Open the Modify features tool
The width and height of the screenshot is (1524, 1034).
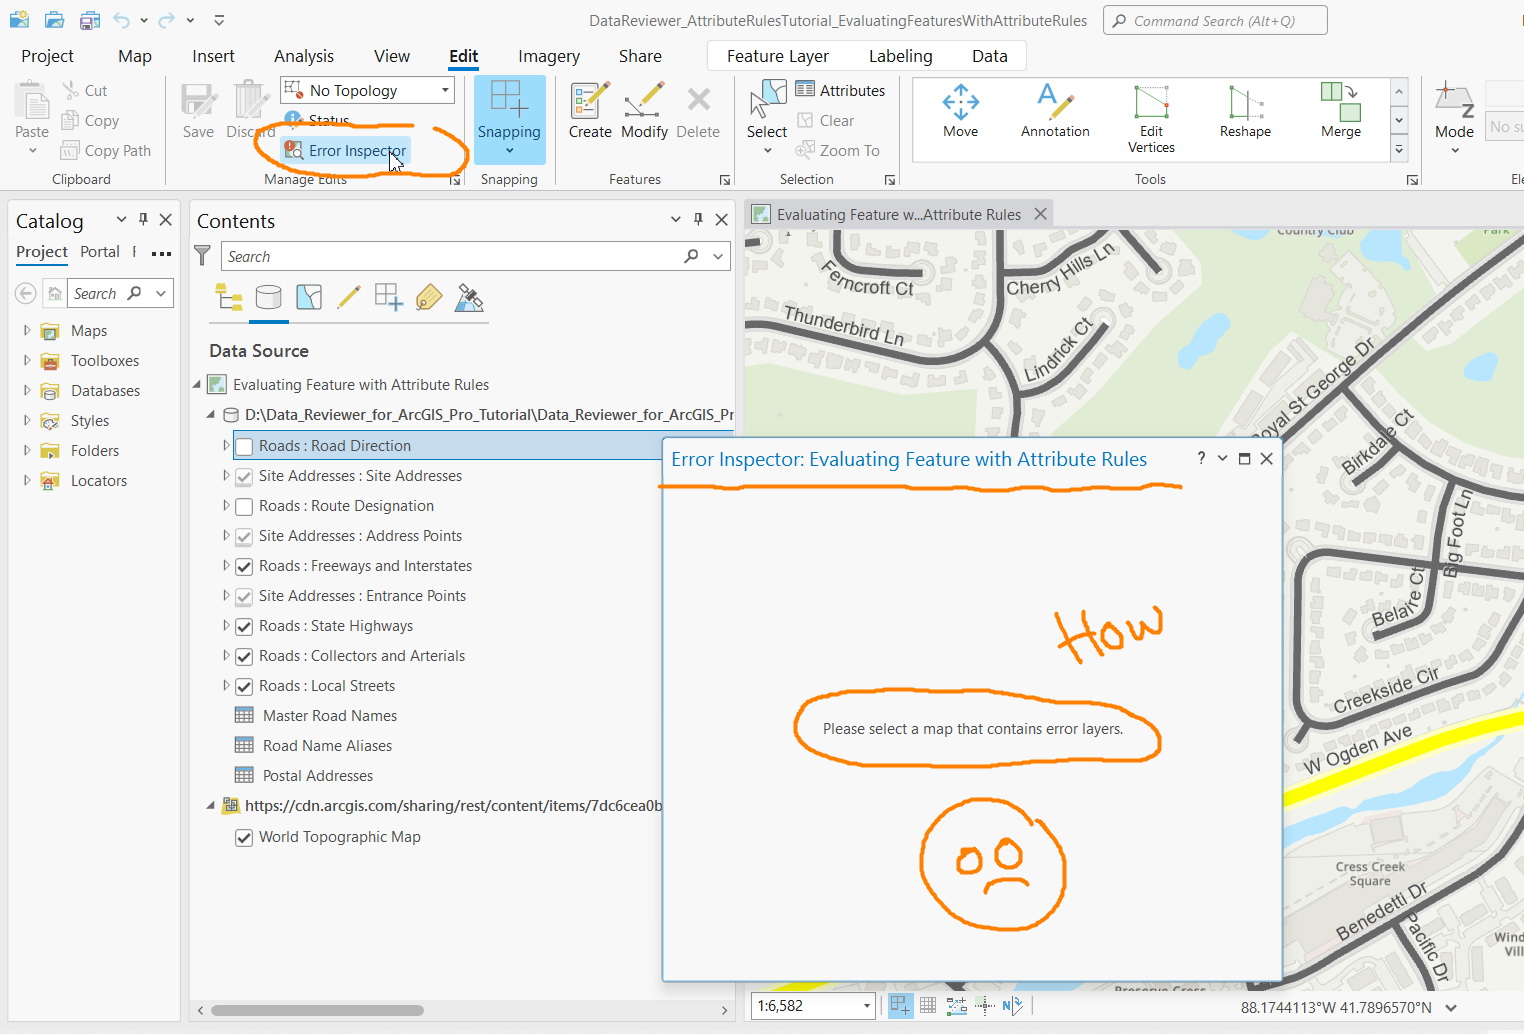tap(644, 110)
